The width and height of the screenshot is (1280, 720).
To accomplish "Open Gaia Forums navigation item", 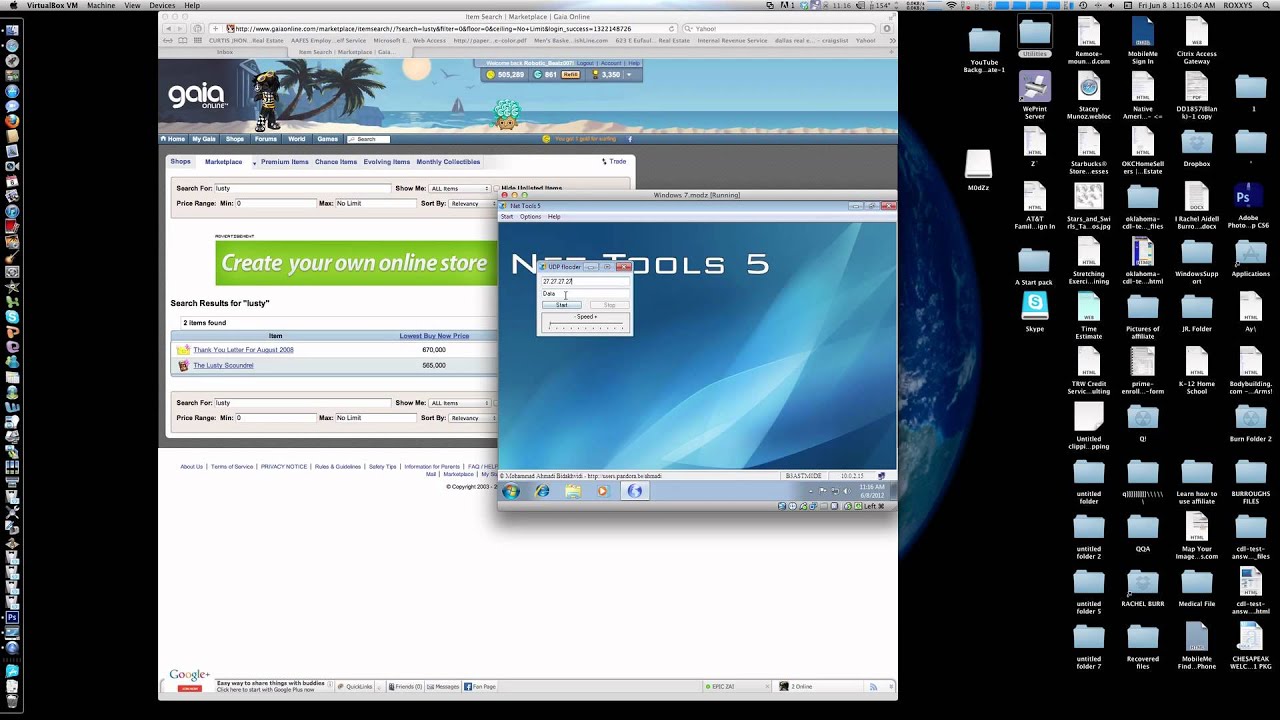I will (265, 139).
